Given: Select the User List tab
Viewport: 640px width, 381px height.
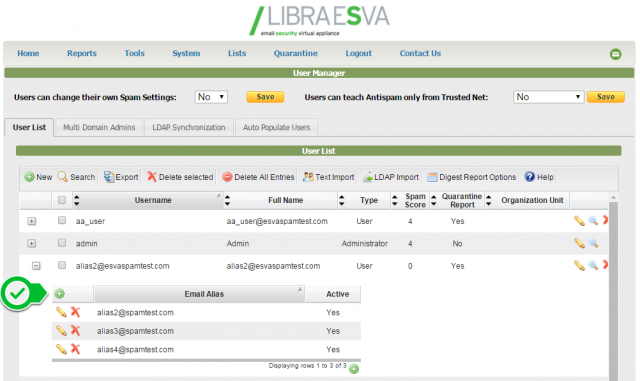Looking at the screenshot, I should click(29, 127).
